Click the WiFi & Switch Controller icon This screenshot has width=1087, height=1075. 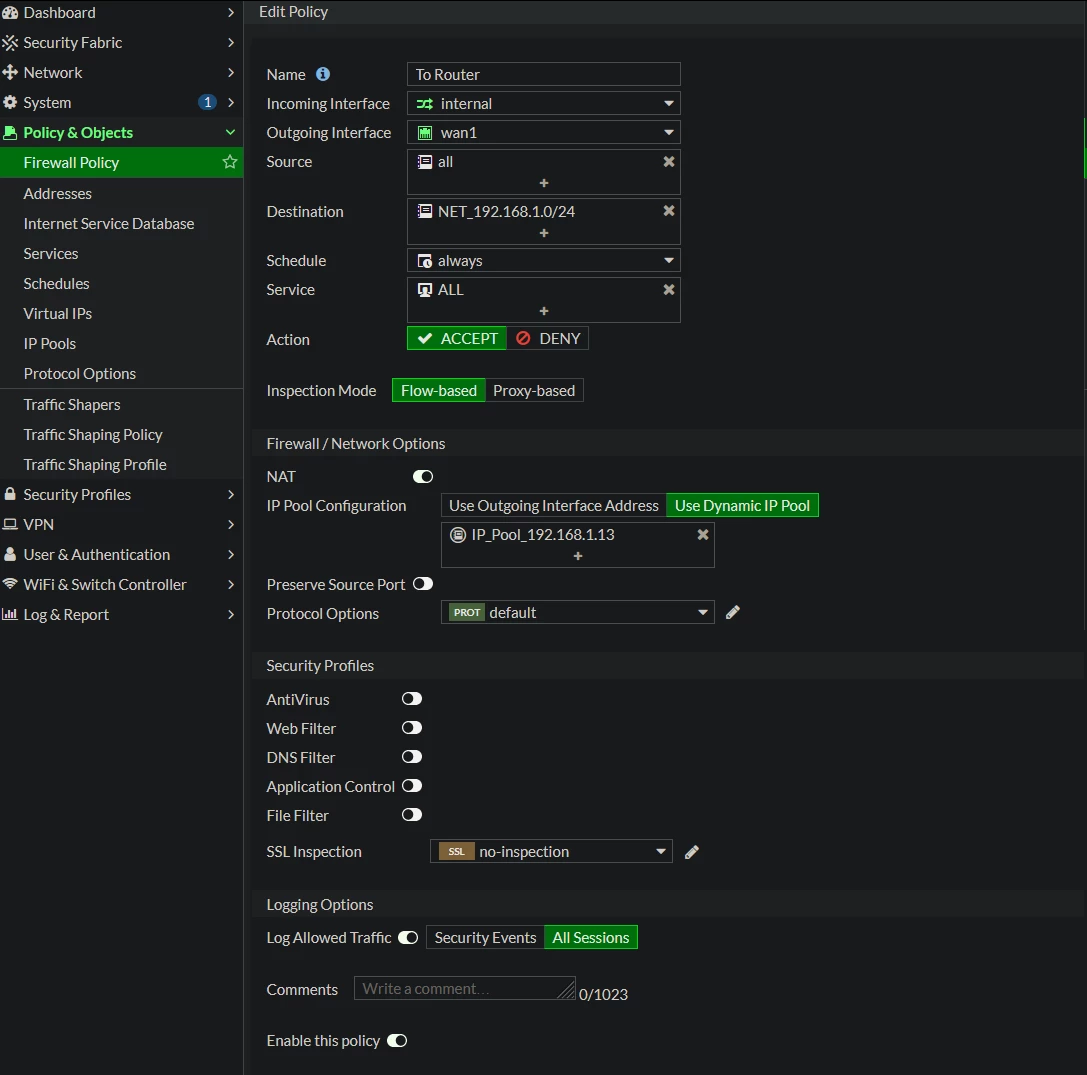[10, 584]
